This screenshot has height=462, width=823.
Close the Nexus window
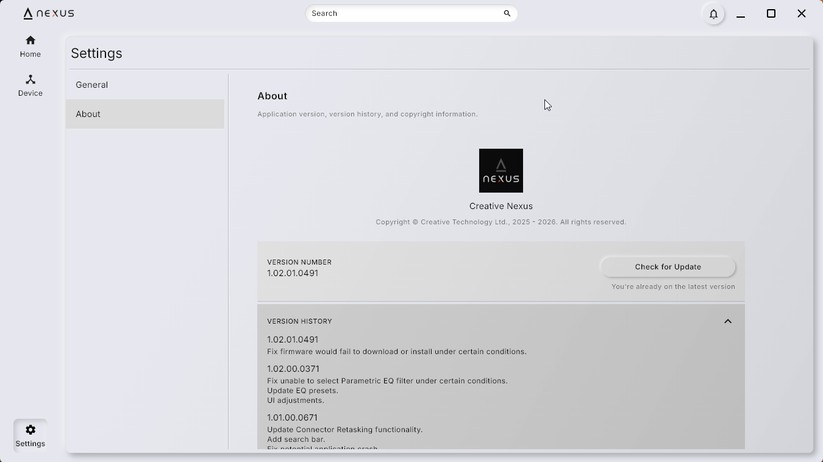[x=801, y=14]
